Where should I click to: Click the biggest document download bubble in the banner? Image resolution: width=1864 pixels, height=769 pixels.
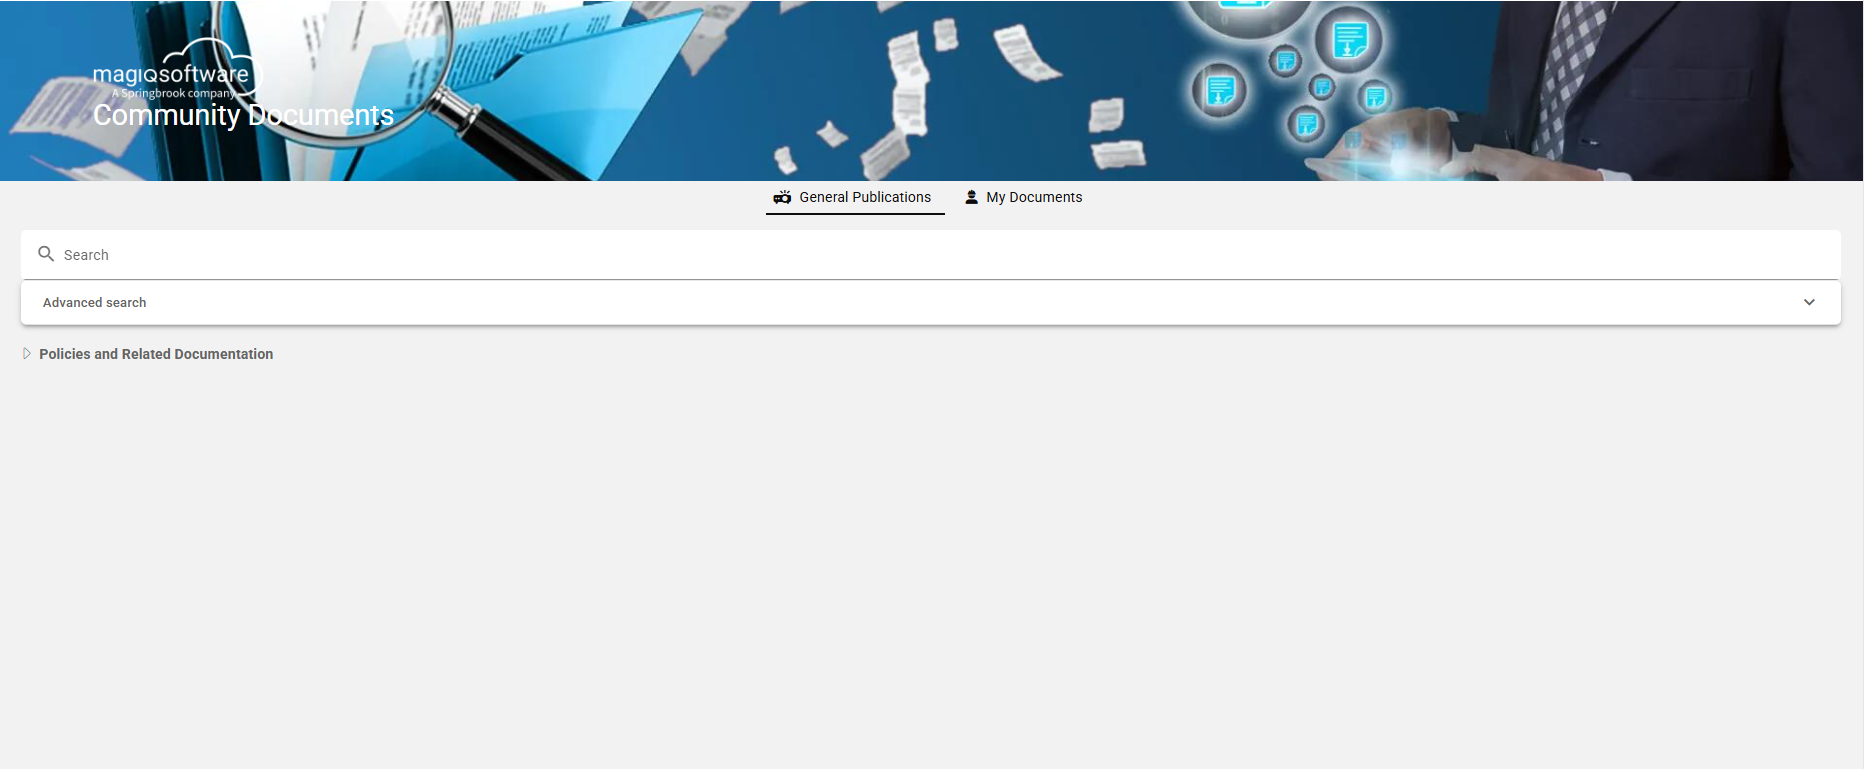tap(1349, 41)
